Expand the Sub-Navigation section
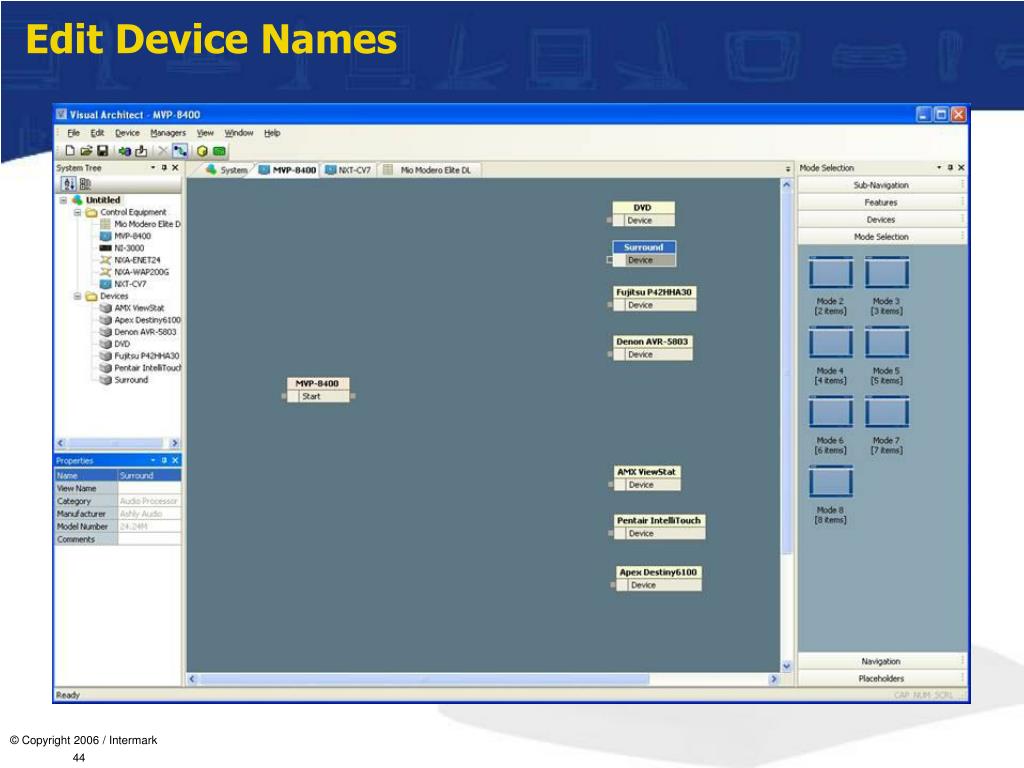Screen dimensions: 1024x768 coord(880,185)
